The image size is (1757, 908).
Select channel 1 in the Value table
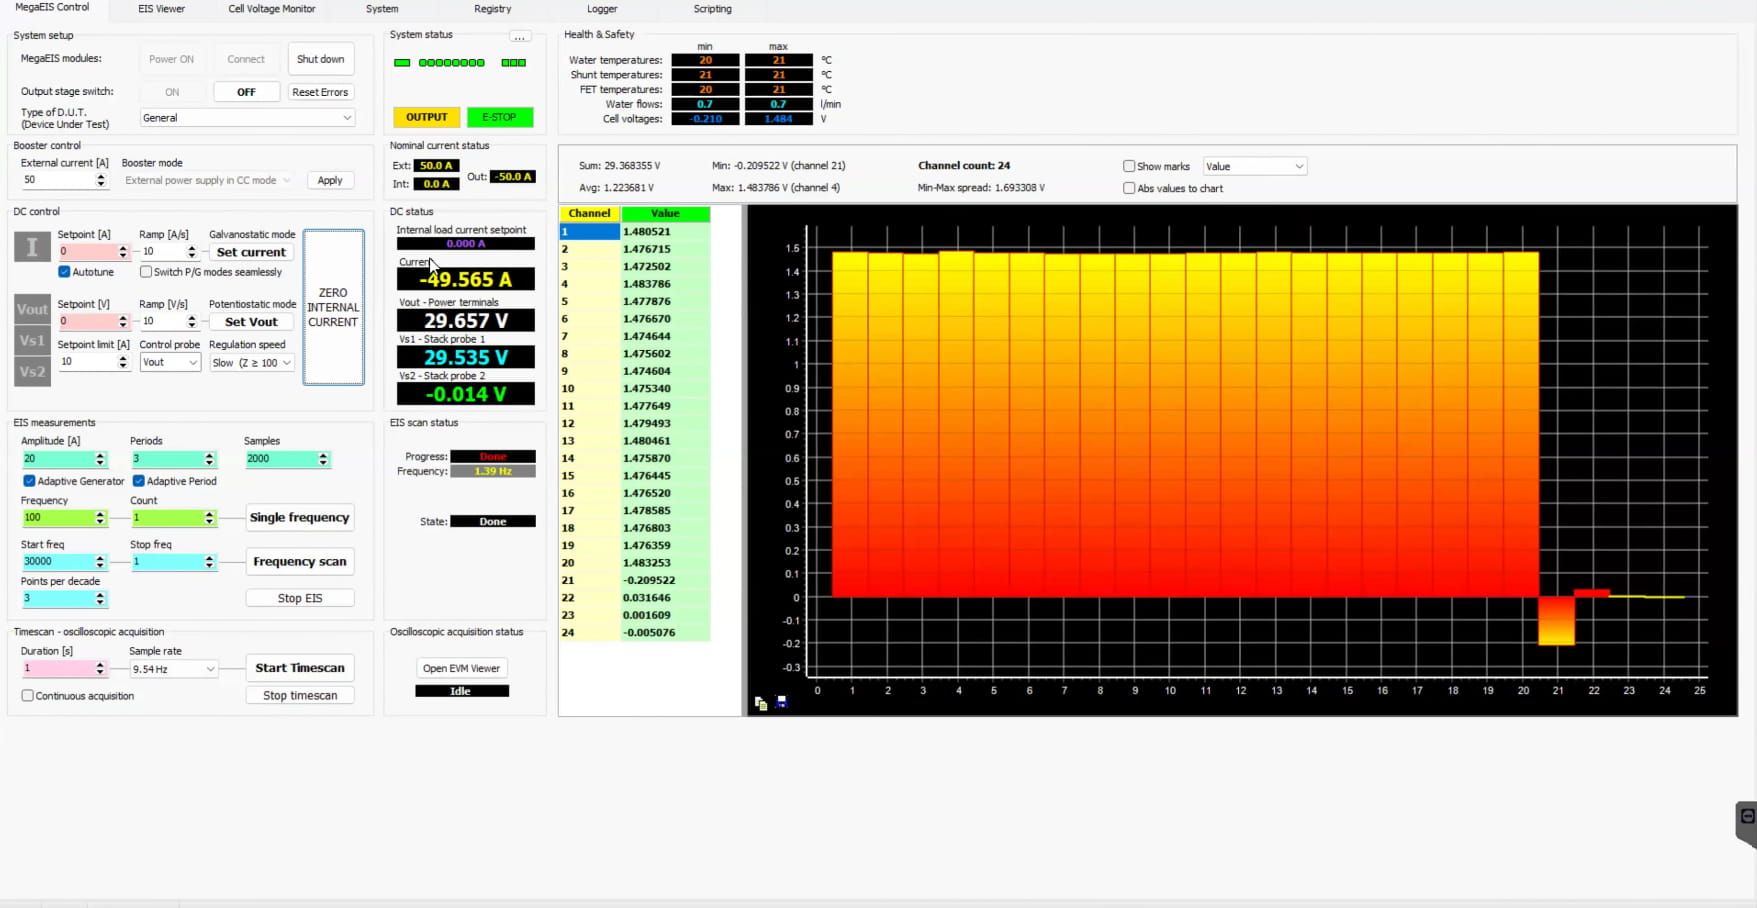(588, 231)
